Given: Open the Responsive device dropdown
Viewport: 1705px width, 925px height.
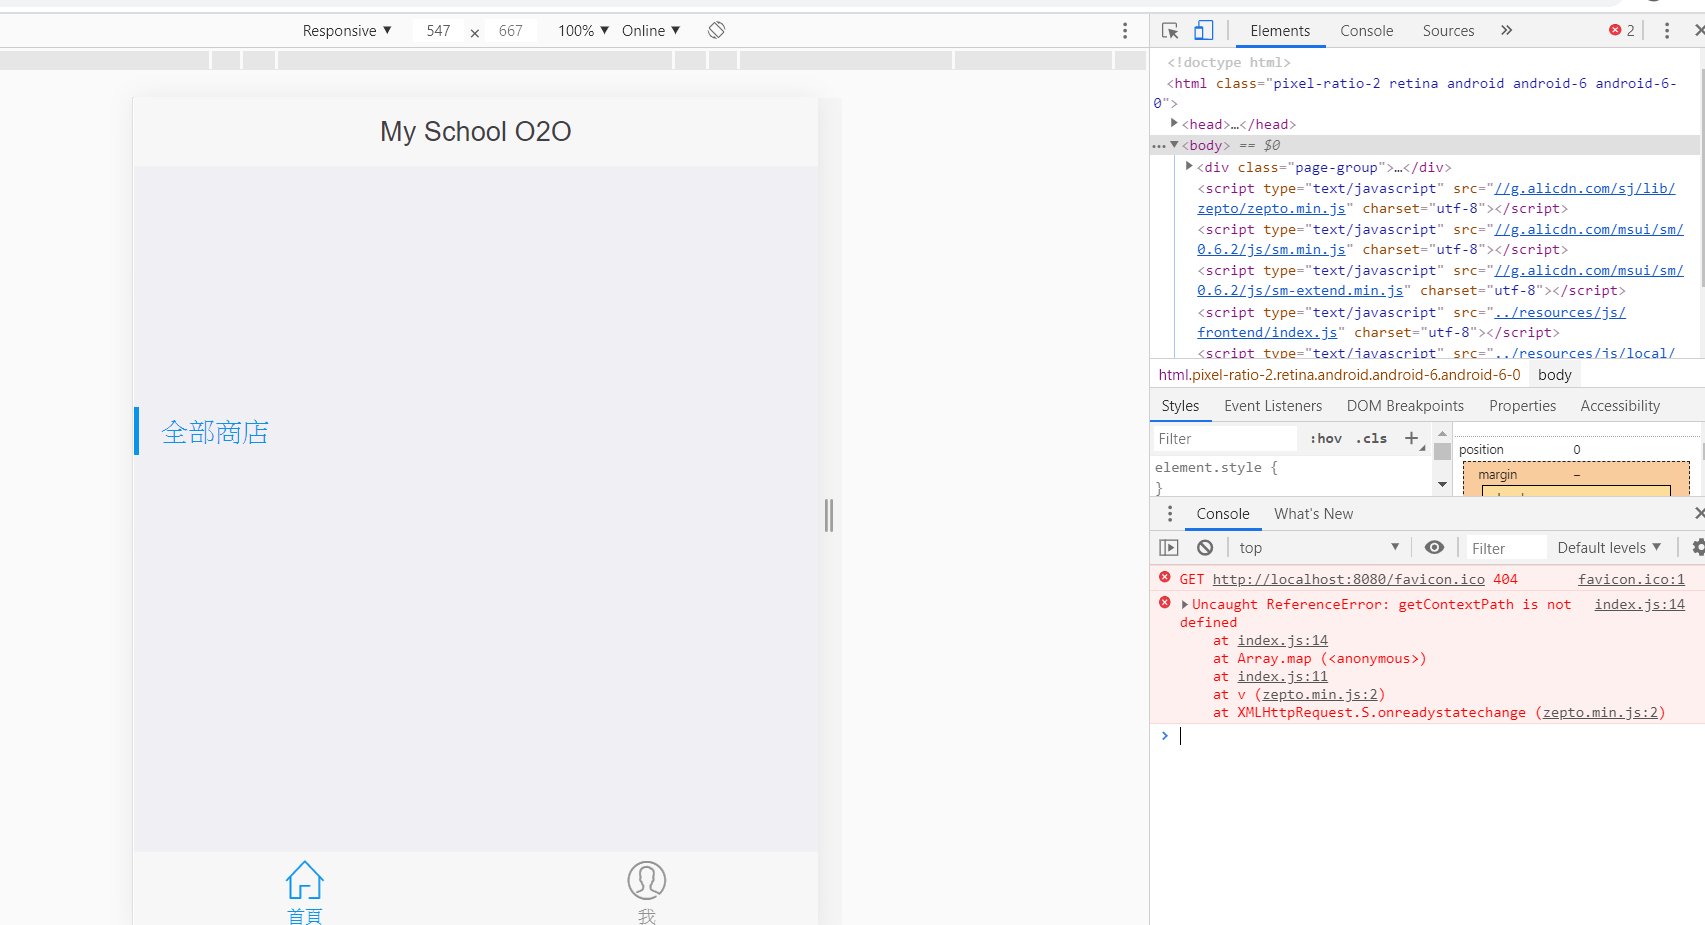Looking at the screenshot, I should tap(347, 31).
